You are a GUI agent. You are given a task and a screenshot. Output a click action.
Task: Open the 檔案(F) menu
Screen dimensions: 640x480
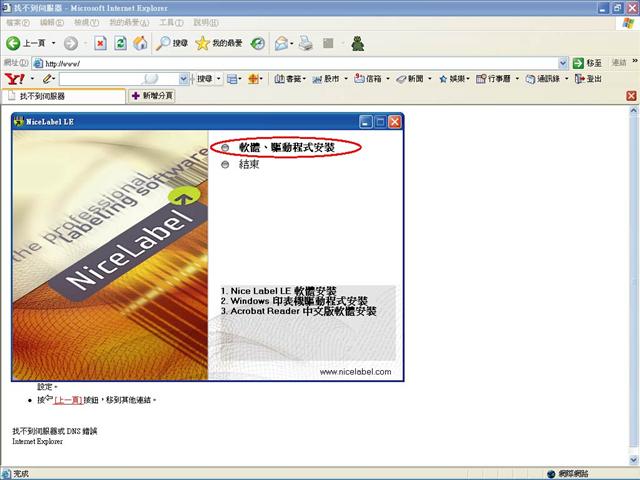click(18, 22)
